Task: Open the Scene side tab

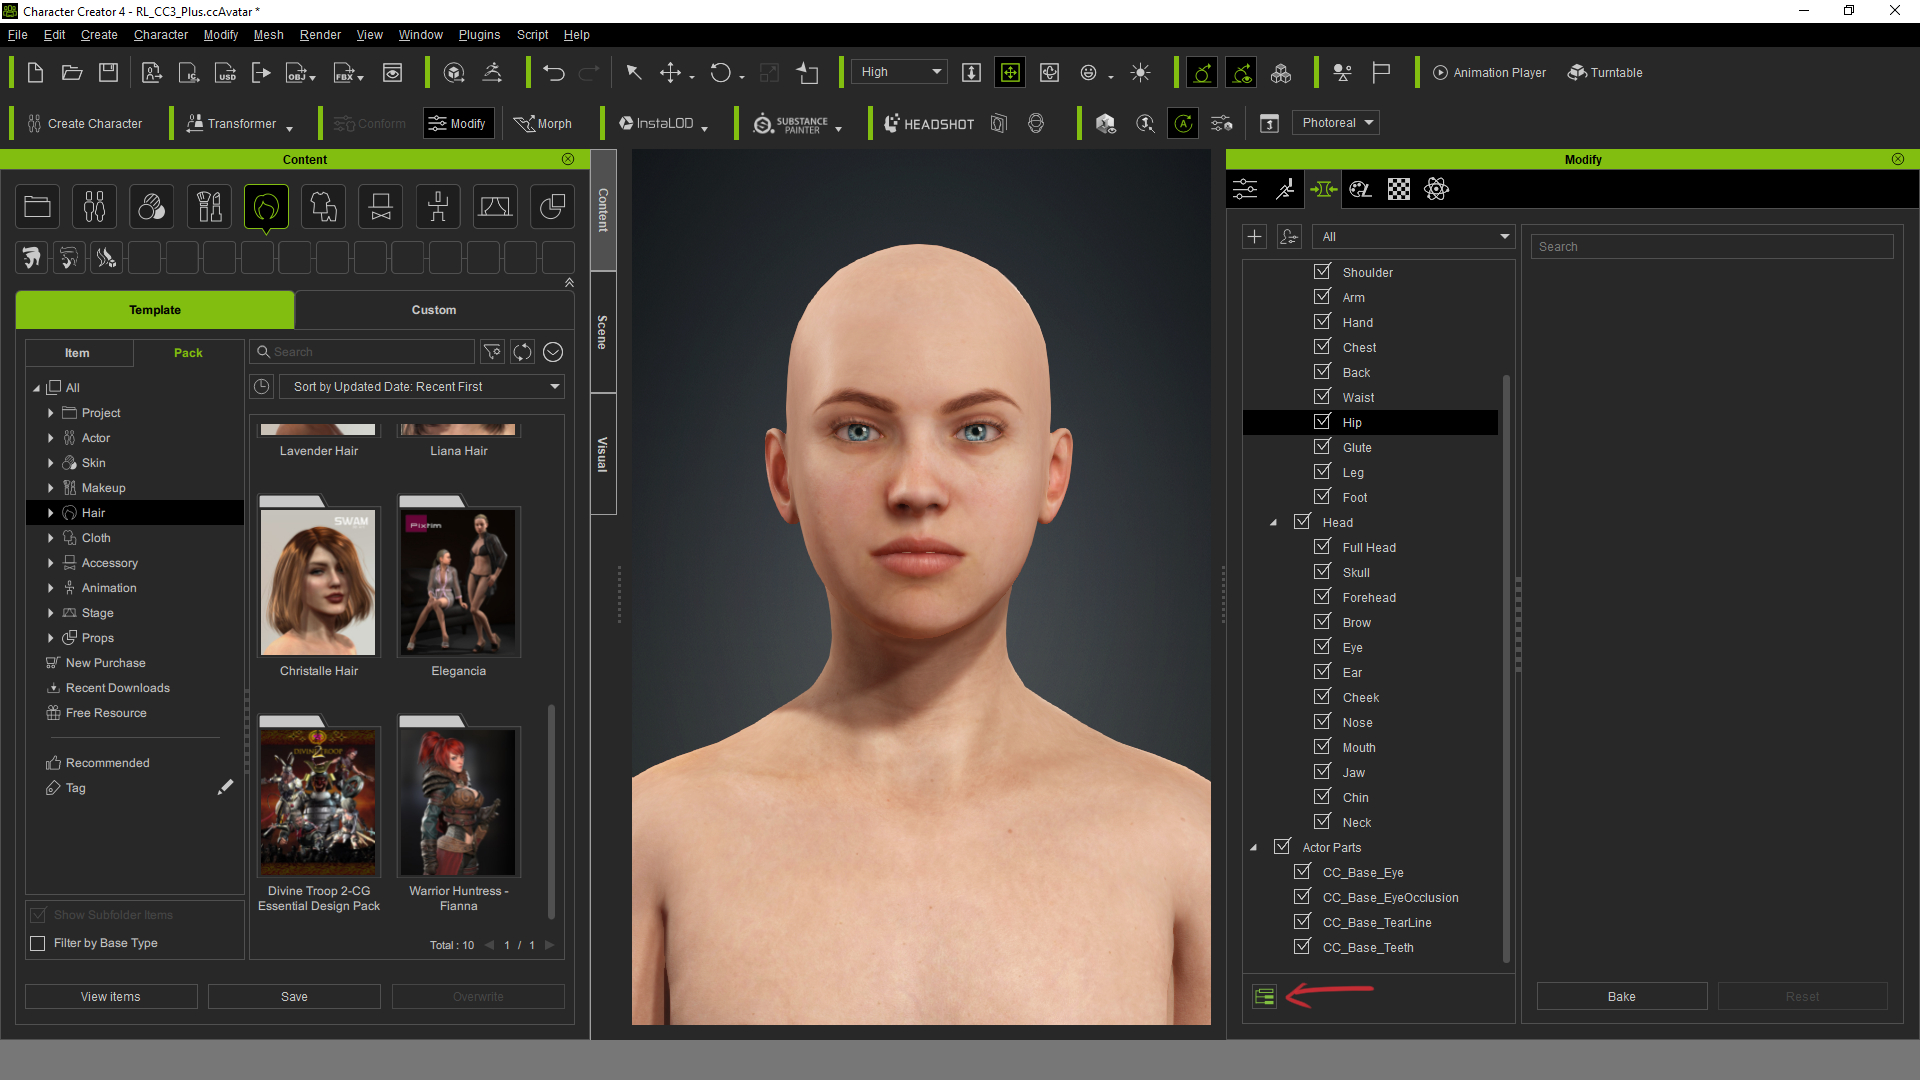Action: 602,332
